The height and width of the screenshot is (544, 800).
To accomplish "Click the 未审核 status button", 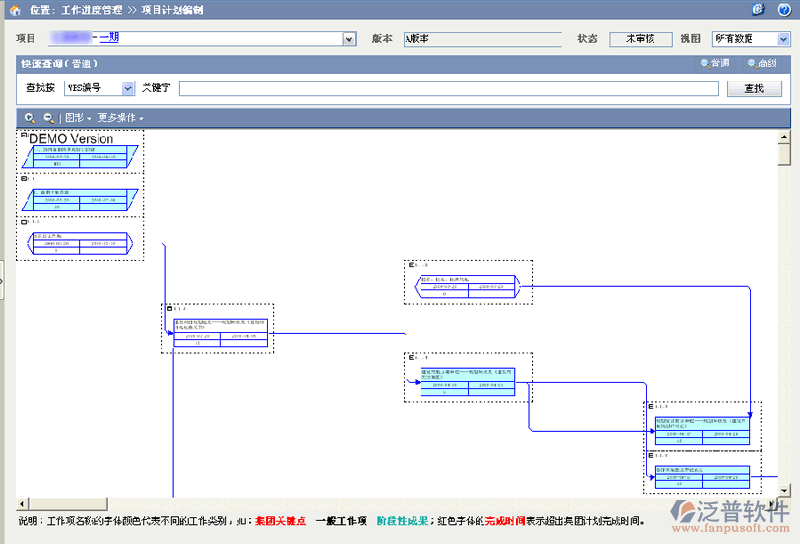I will pyautogui.click(x=640, y=39).
